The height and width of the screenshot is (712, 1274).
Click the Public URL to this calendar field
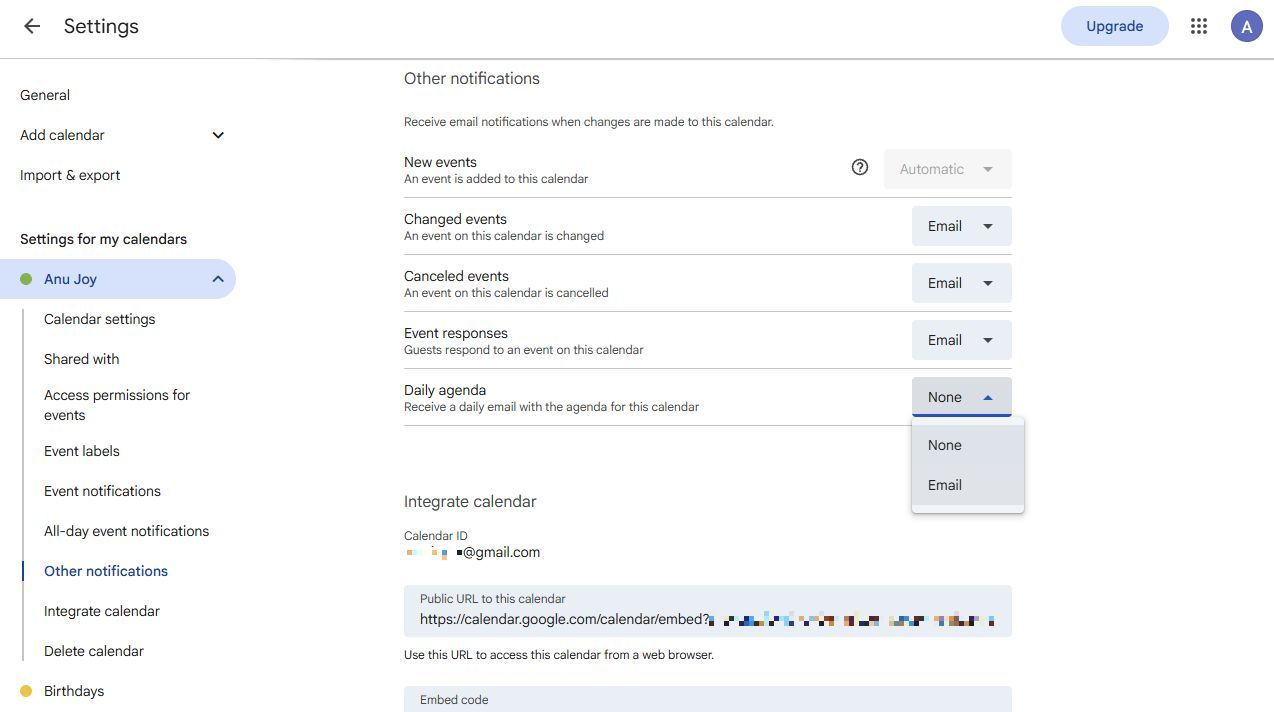pyautogui.click(x=707, y=611)
